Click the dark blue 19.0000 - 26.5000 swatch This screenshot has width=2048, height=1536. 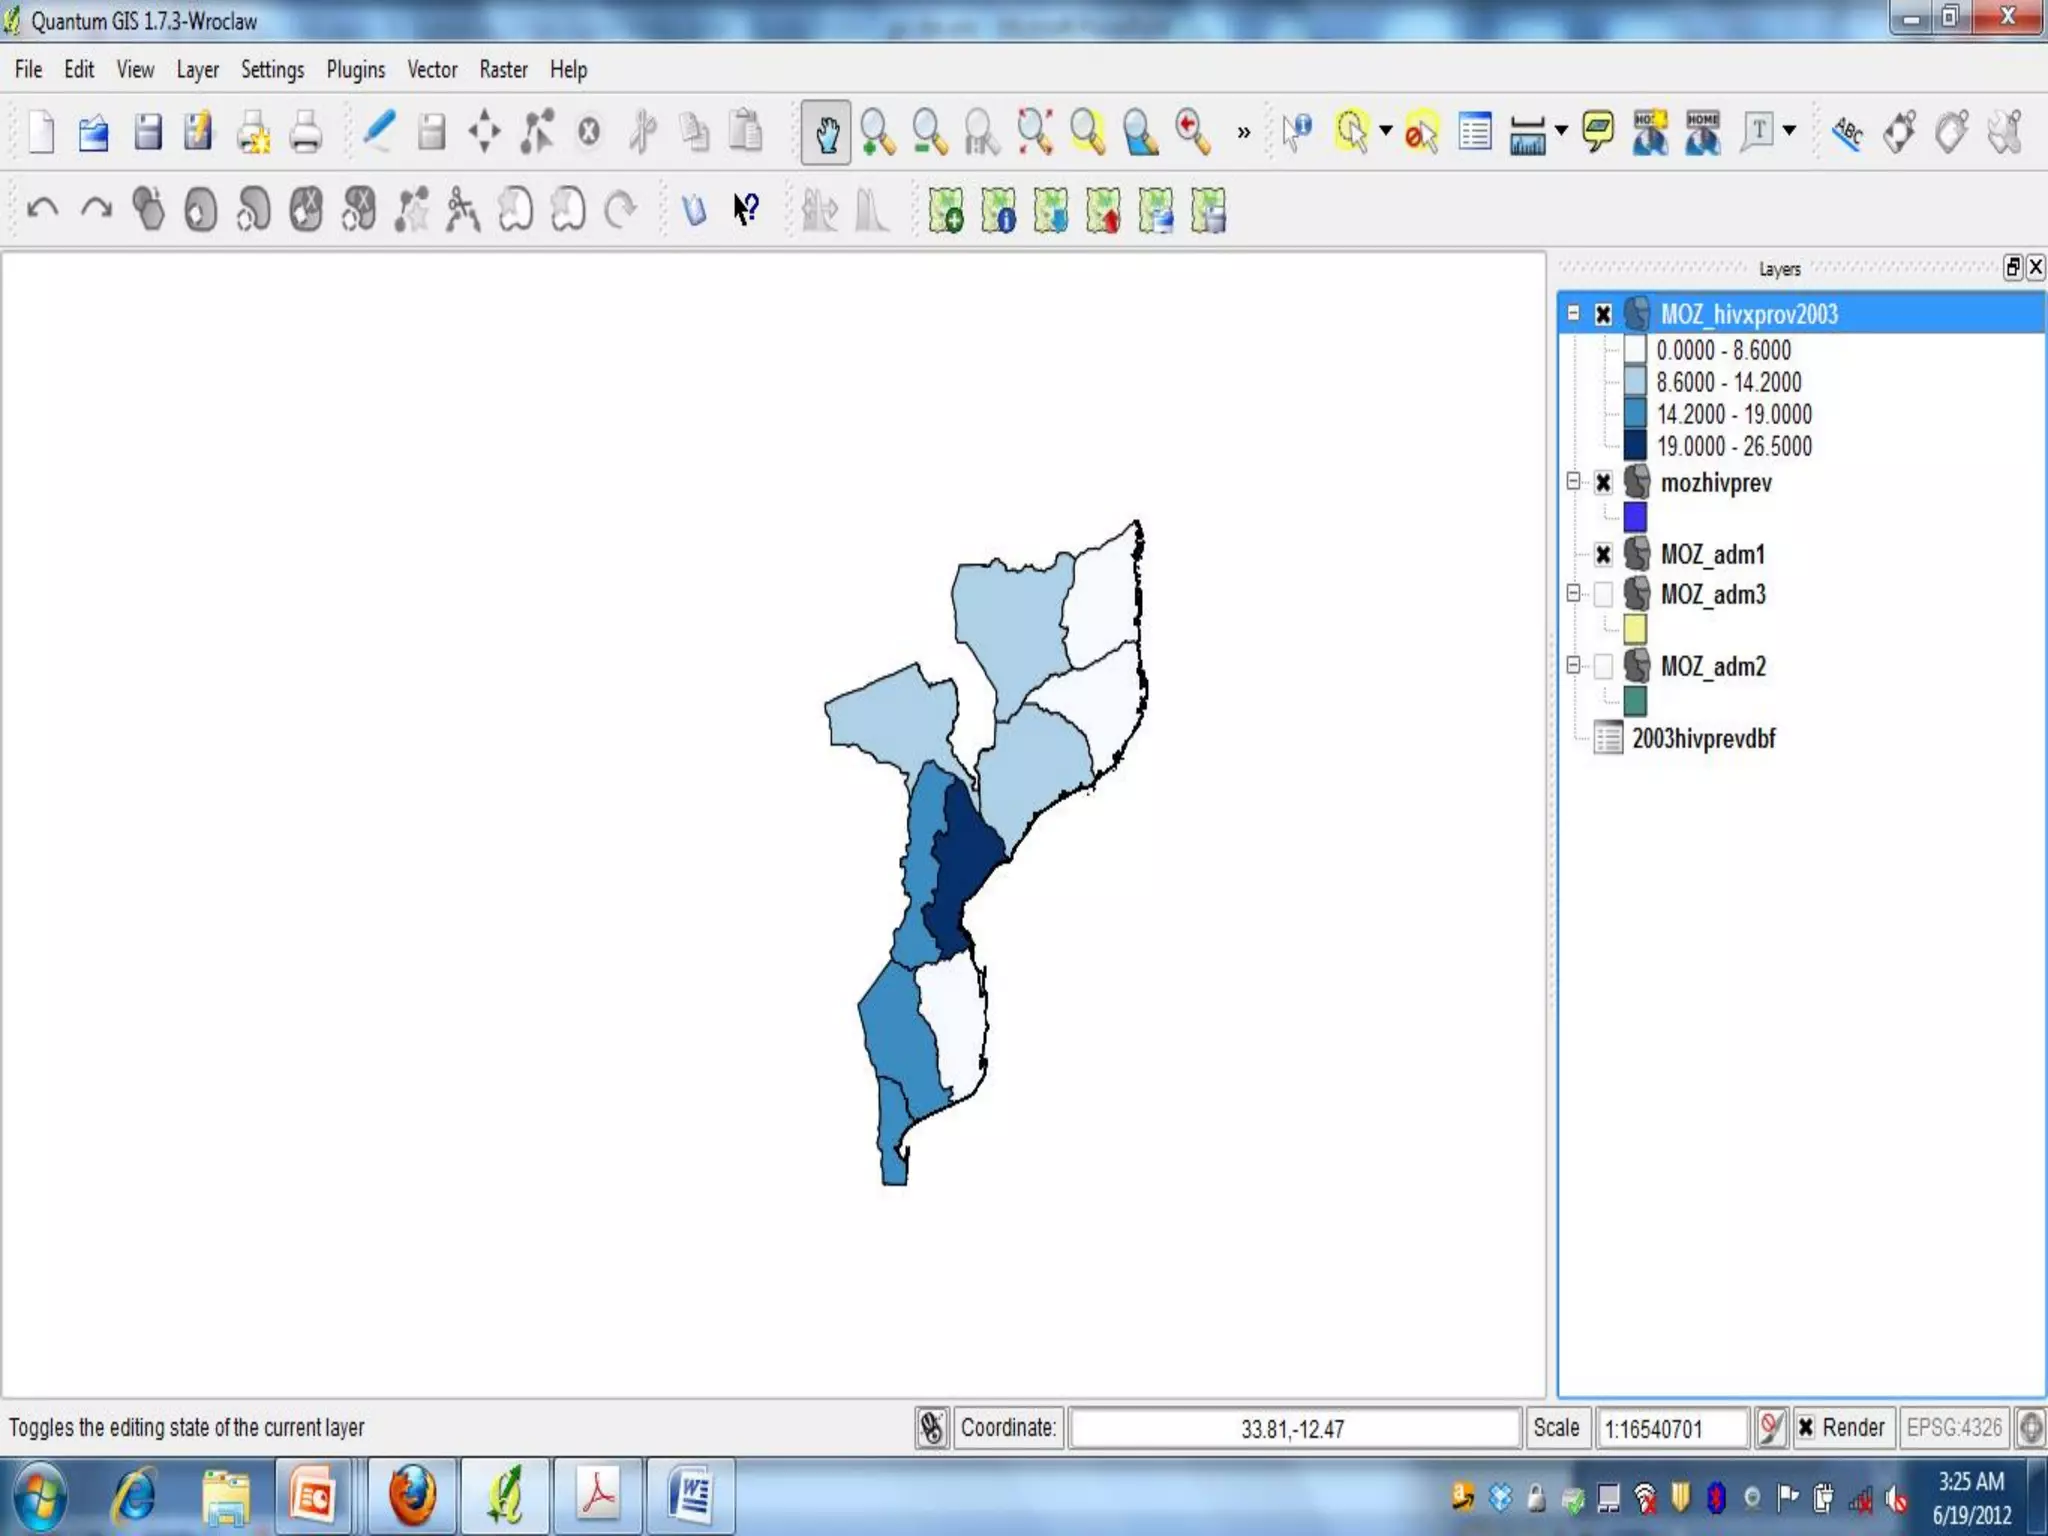pos(1634,446)
